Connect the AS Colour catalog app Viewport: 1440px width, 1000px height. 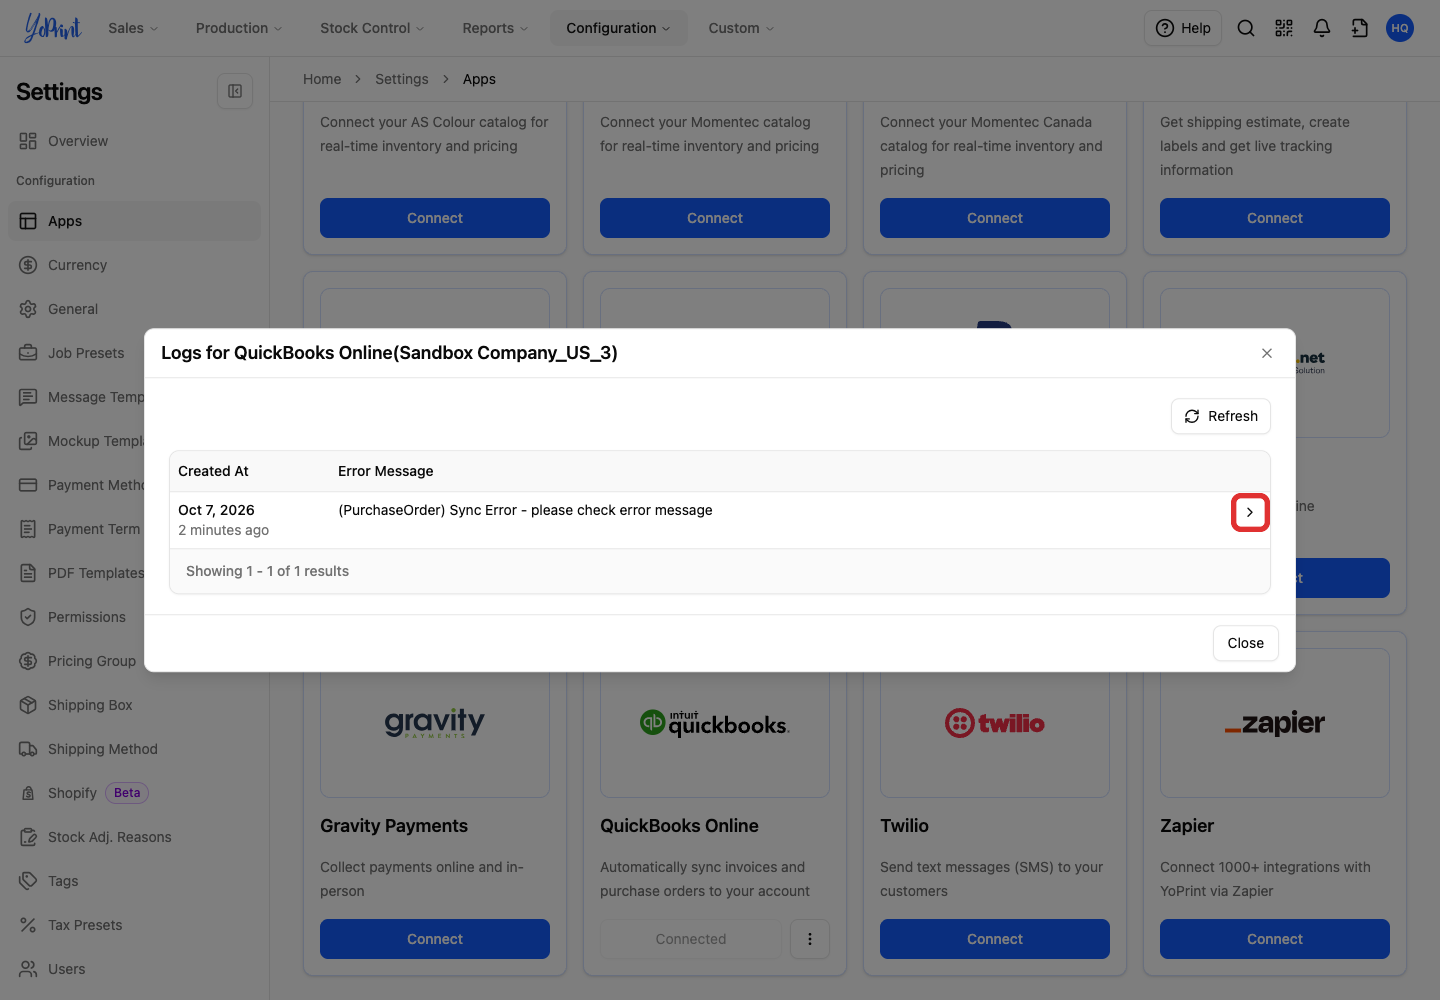(x=435, y=218)
